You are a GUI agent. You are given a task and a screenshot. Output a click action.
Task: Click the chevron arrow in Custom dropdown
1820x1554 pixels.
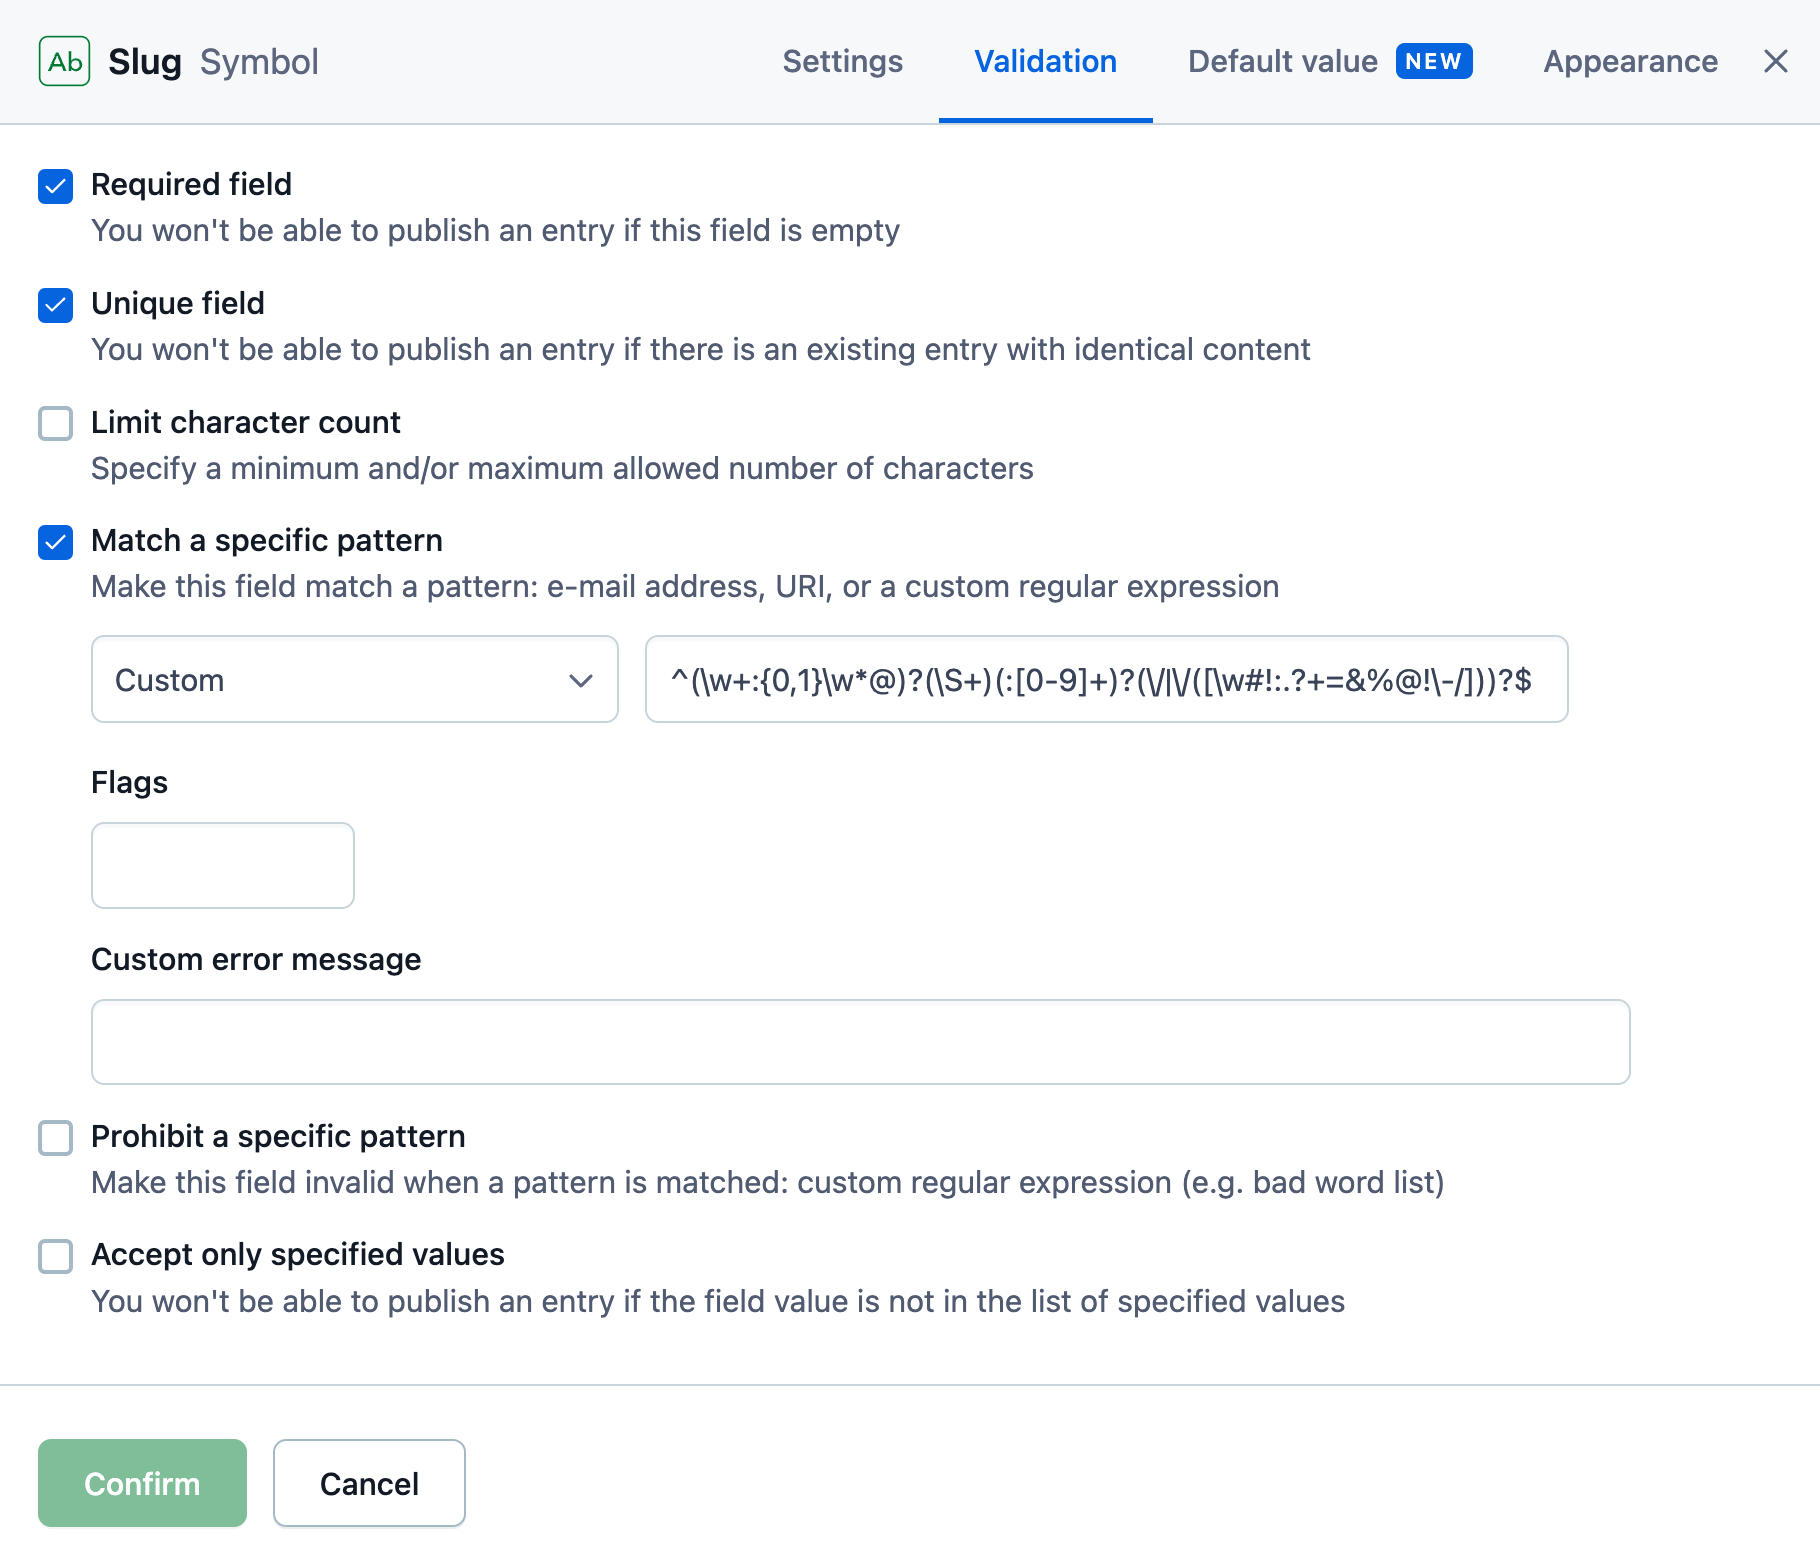click(x=581, y=680)
